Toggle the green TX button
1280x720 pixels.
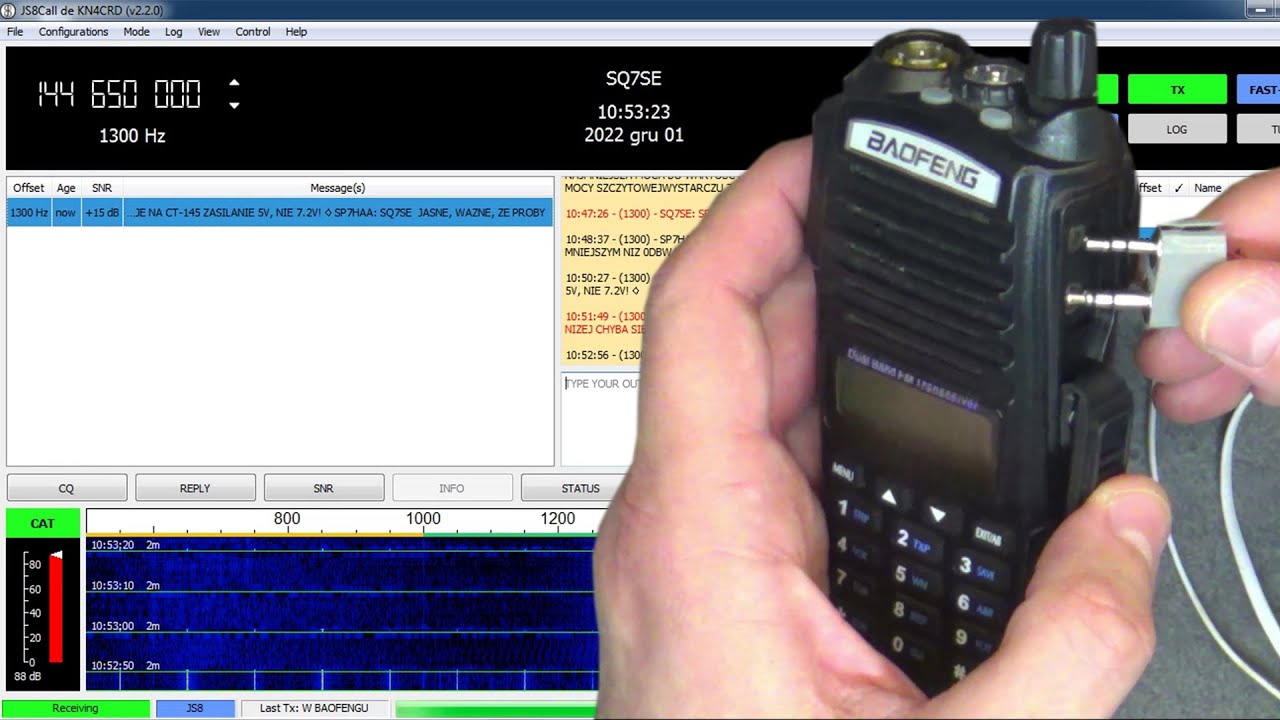(1177, 90)
